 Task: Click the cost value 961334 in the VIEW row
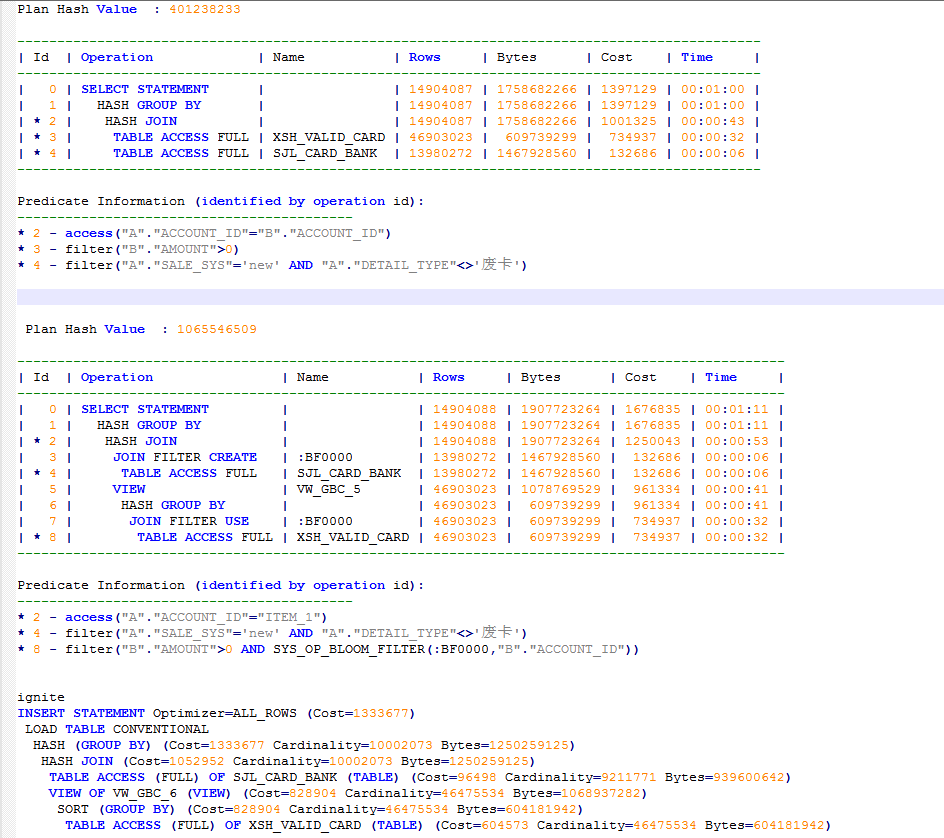tap(657, 489)
